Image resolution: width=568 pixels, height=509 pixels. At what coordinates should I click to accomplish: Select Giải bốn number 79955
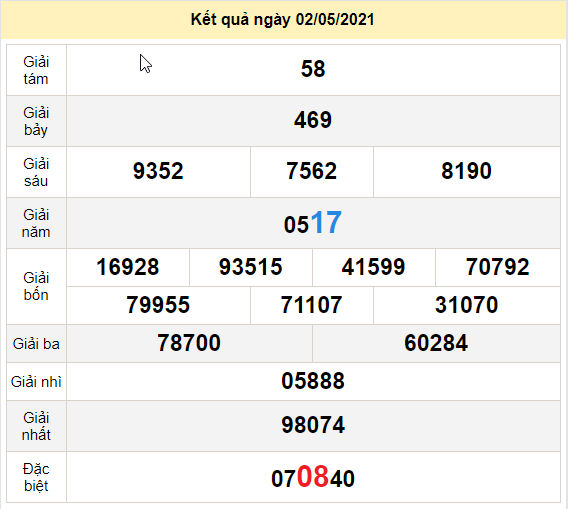(x=158, y=305)
